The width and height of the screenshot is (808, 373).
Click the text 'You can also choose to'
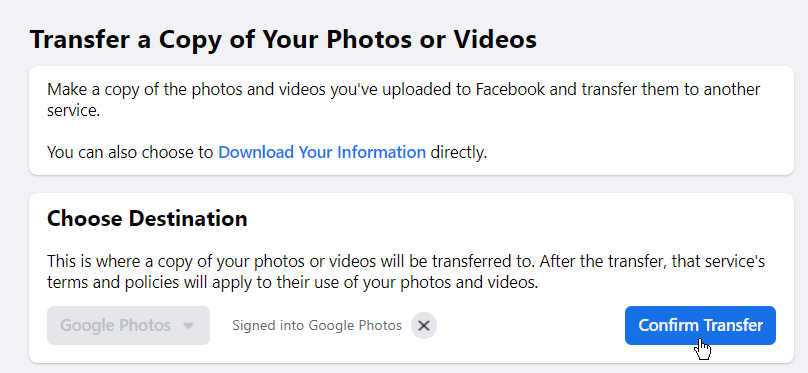click(130, 152)
